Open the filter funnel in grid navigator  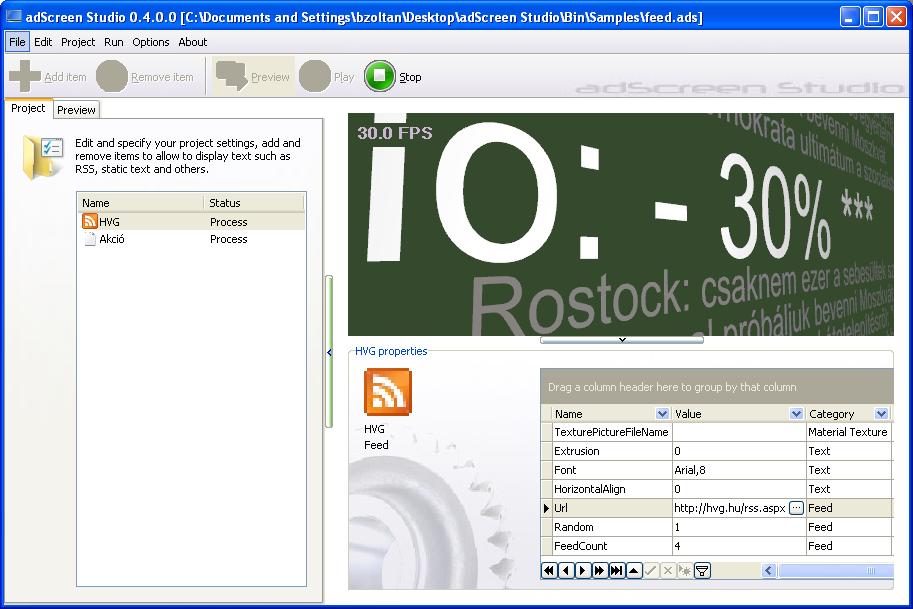702,571
